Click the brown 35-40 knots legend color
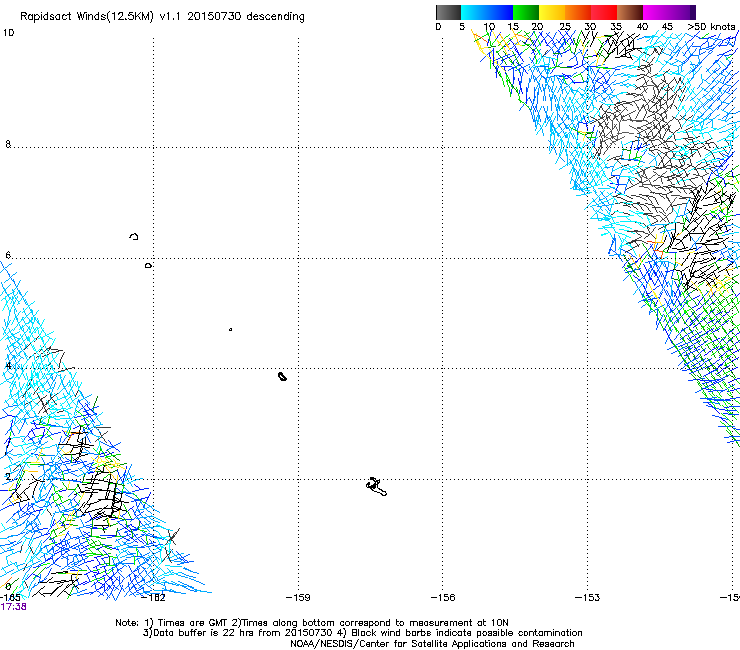740x650 pixels. 630,12
